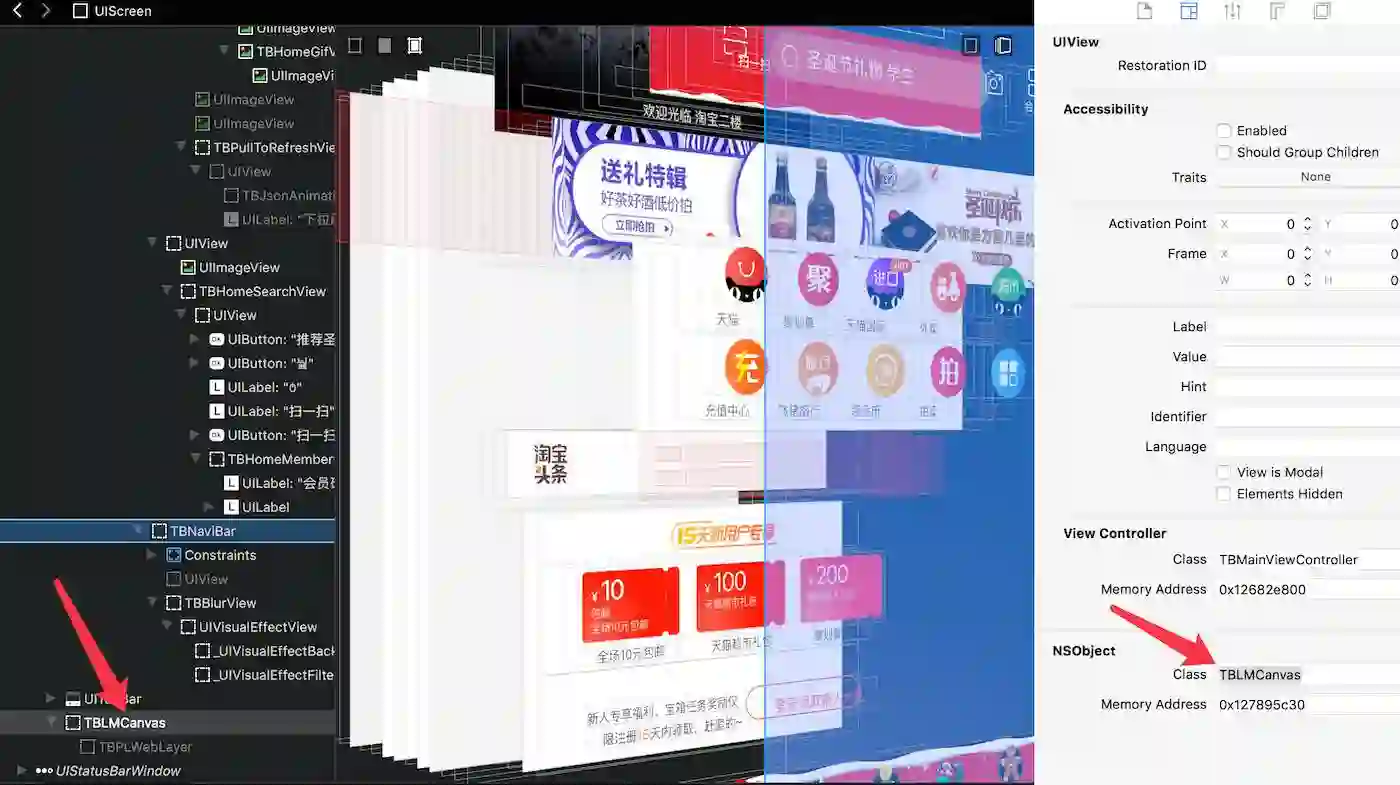Open the layered-square icon inspector tab
The image size is (1400, 785).
1322,11
